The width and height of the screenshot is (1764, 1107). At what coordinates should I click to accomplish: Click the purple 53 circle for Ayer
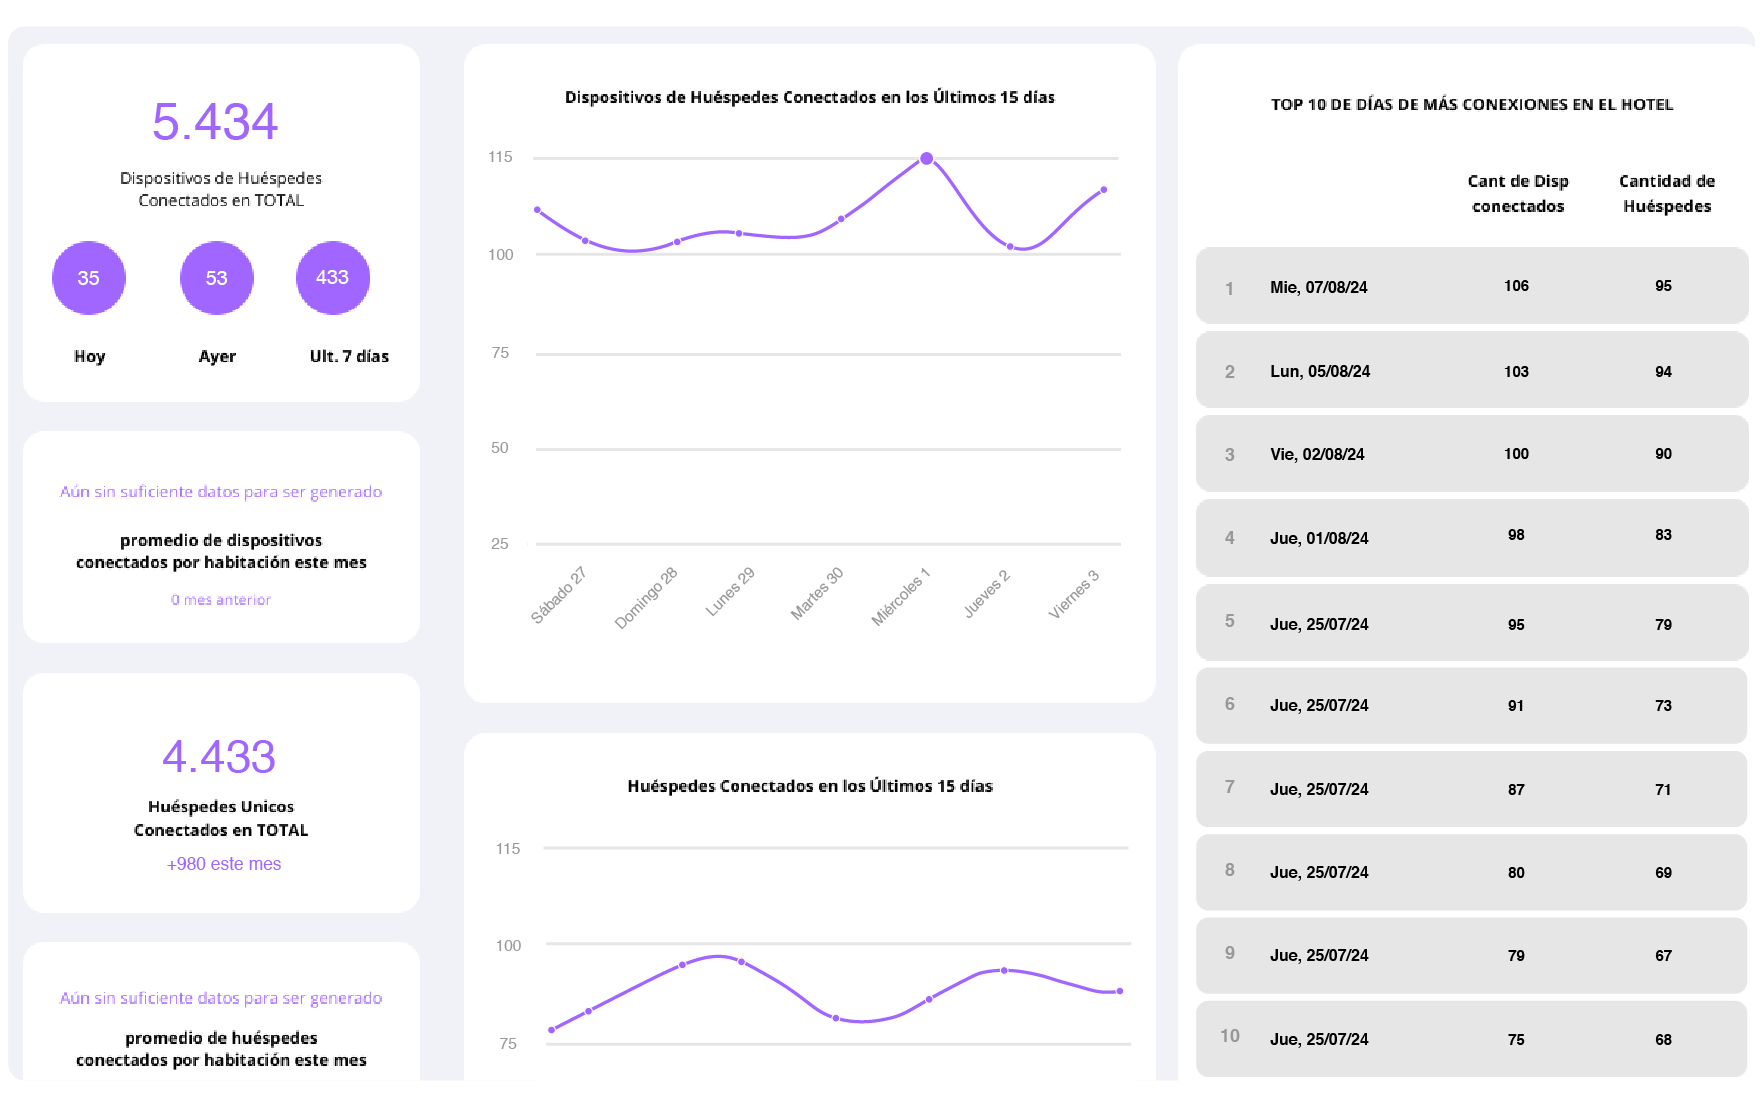217,278
